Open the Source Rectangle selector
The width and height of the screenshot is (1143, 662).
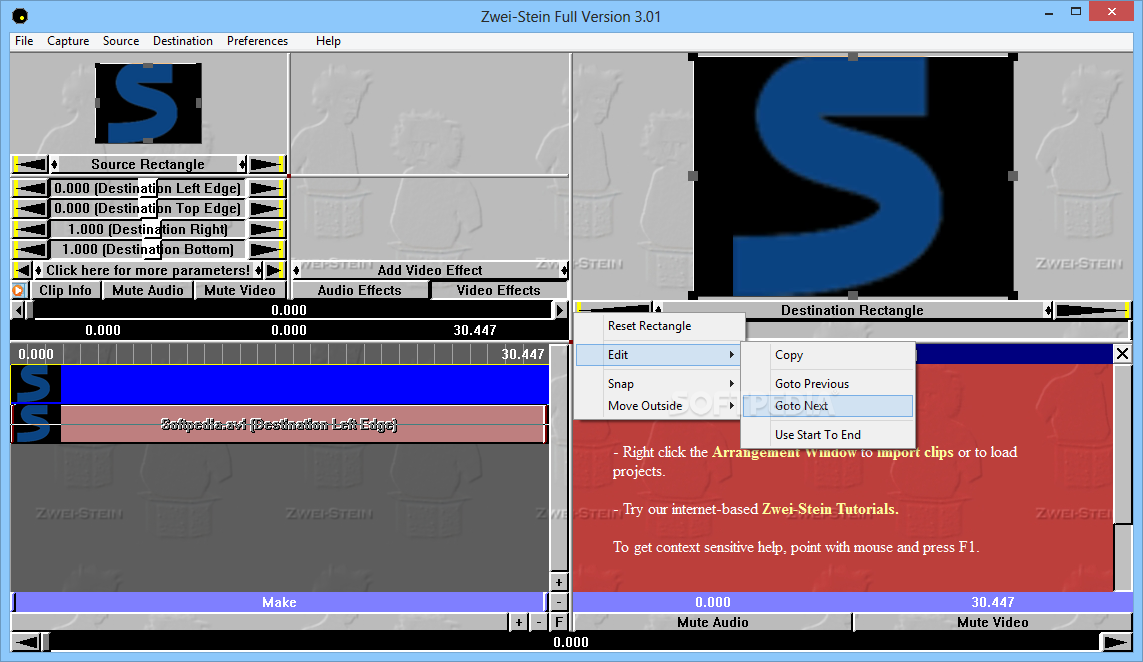148,164
